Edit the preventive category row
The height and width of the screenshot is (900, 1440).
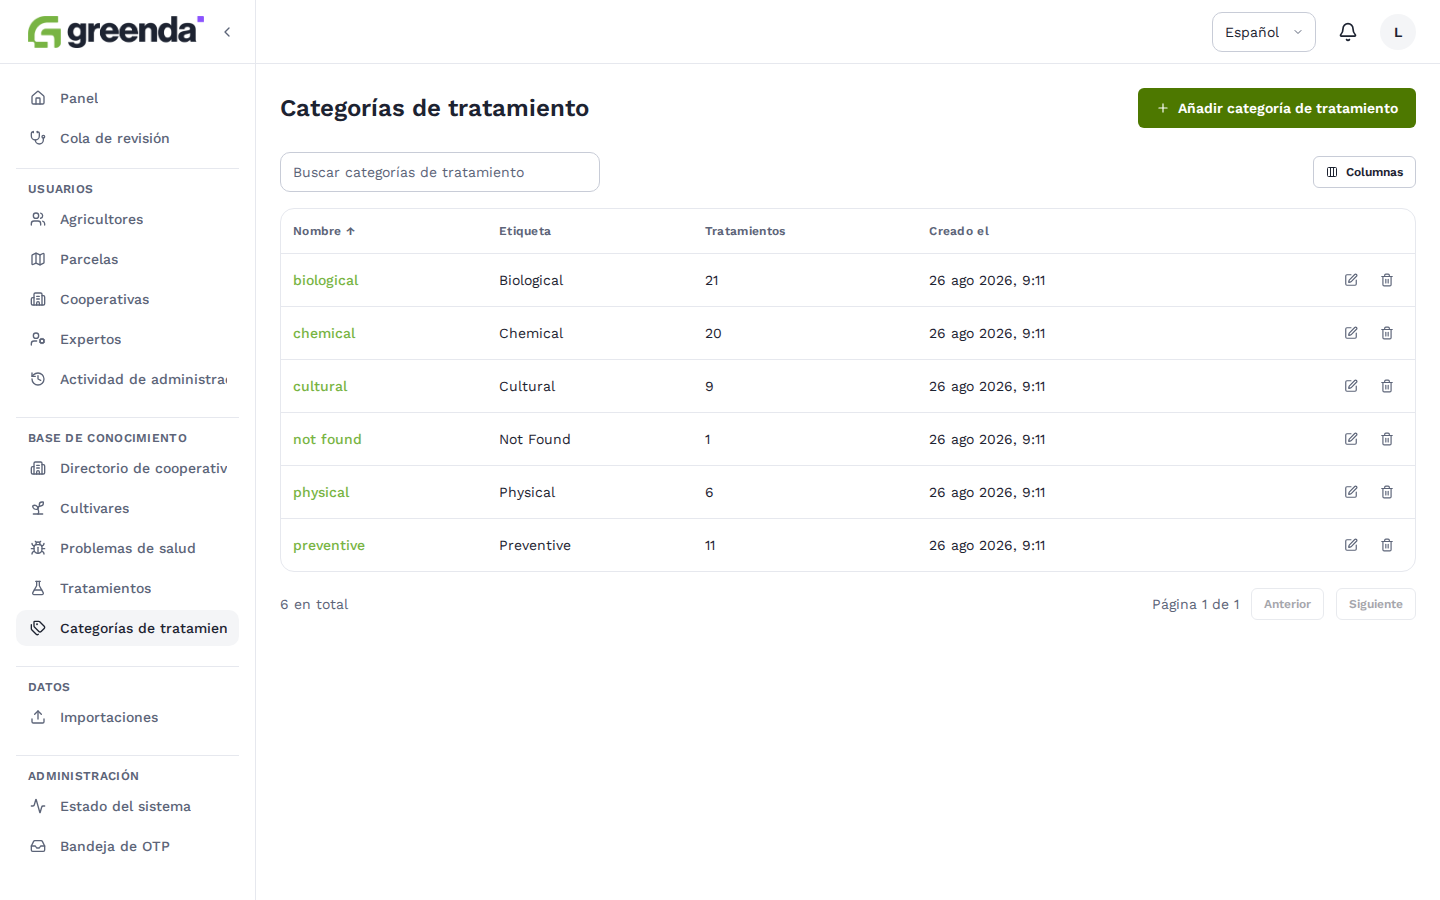tap(1351, 545)
